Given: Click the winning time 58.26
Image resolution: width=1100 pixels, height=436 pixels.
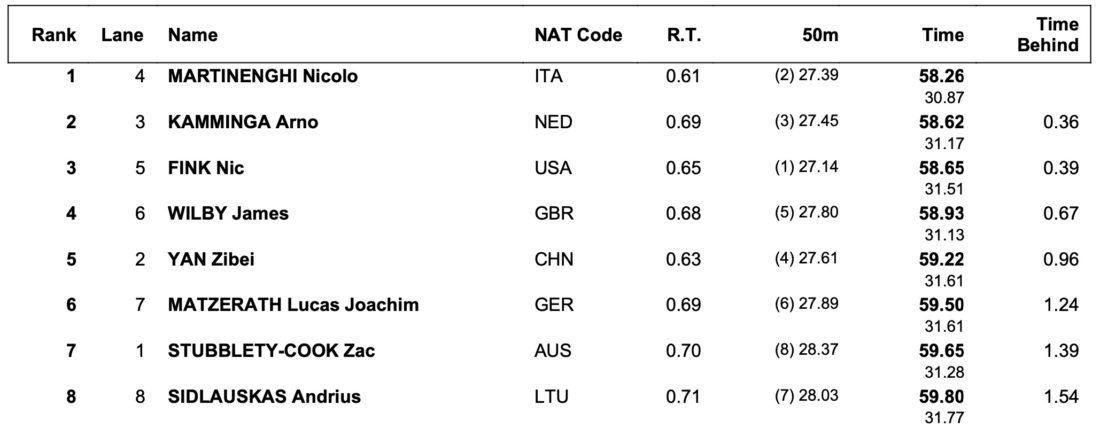Looking at the screenshot, I should click(x=941, y=77).
